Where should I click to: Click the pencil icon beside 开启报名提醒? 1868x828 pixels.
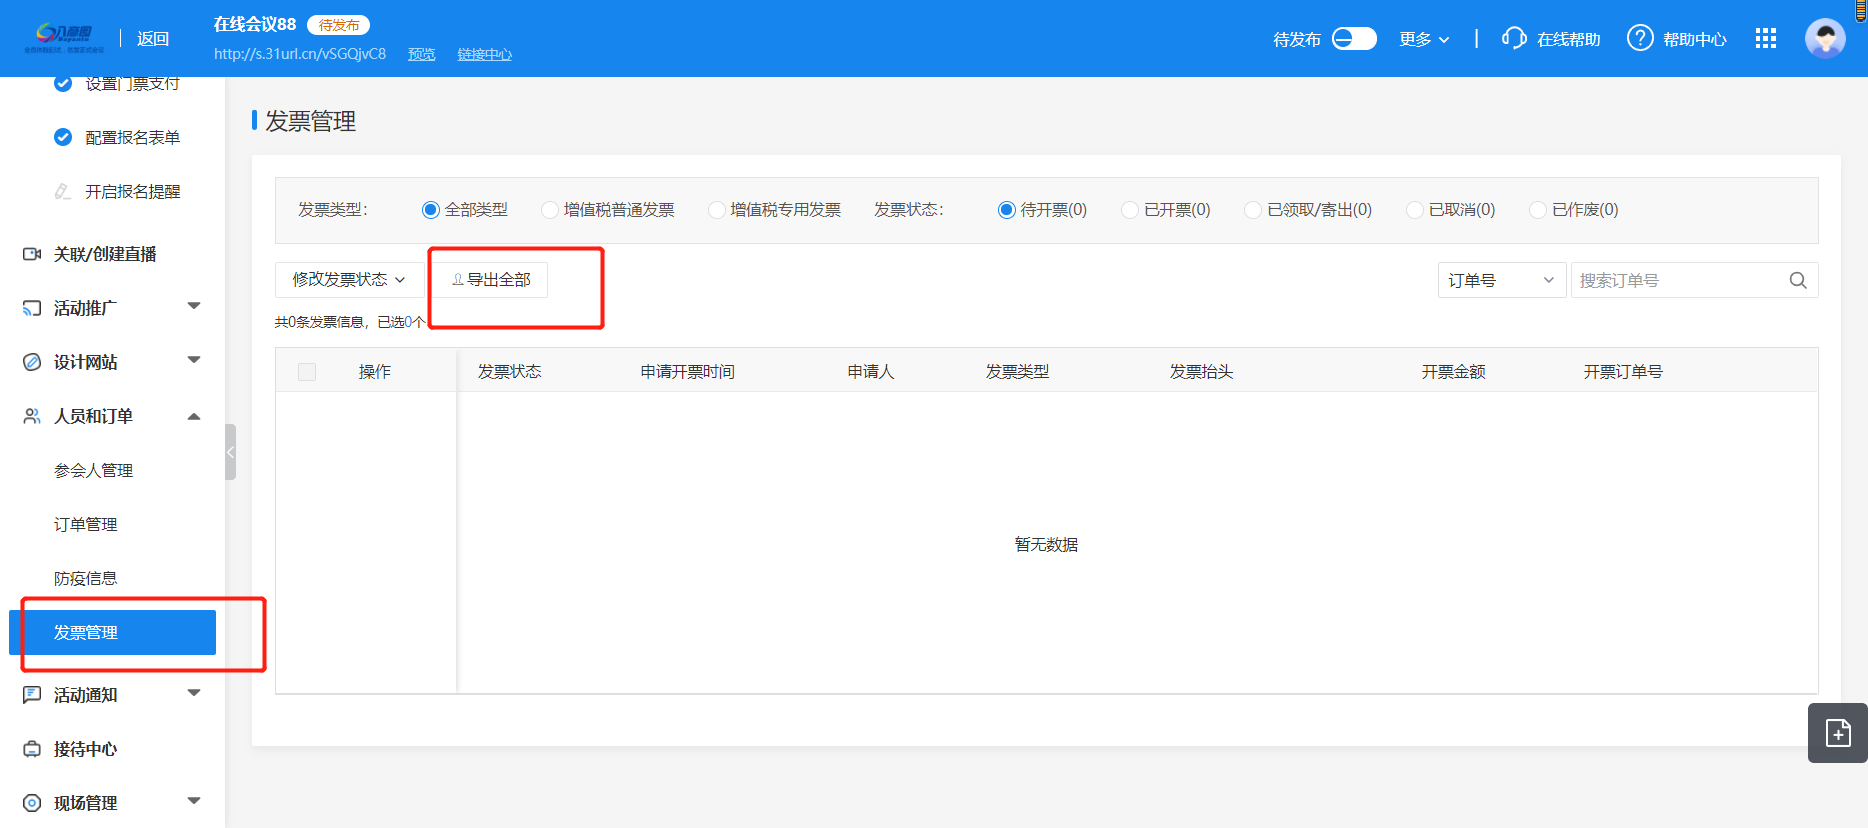[63, 191]
